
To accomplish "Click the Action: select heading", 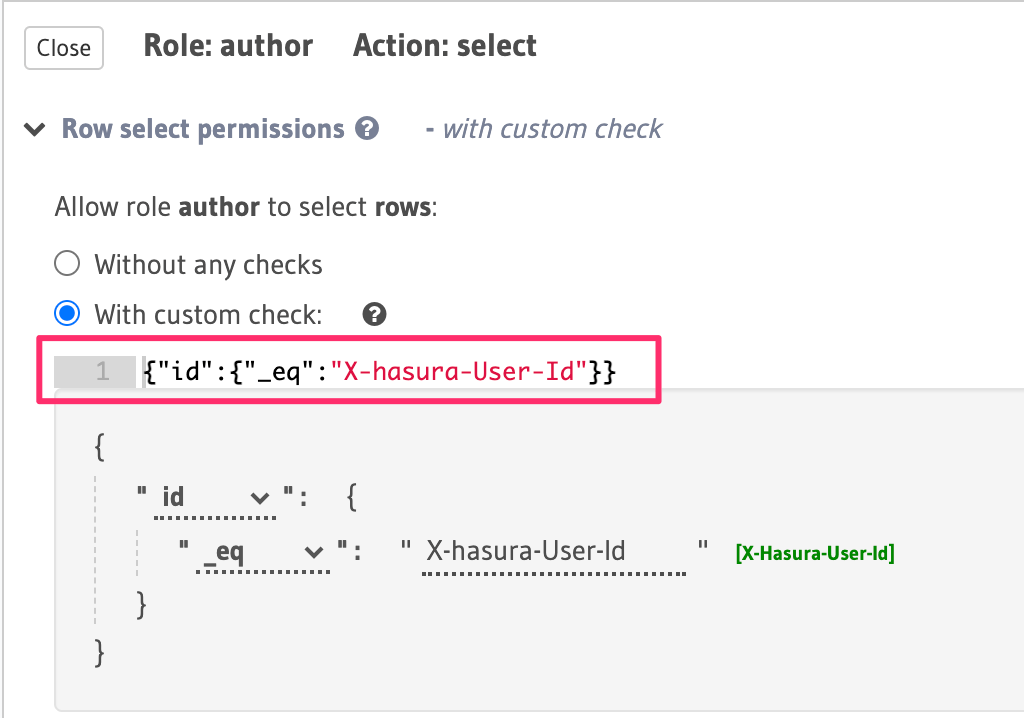I will pos(445,46).
